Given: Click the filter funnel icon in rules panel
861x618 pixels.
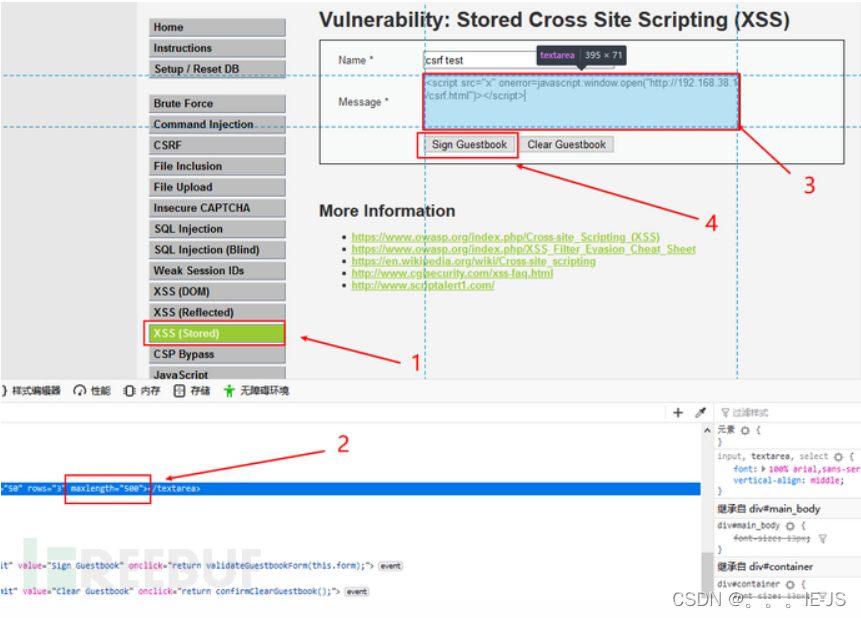Looking at the screenshot, I should (x=725, y=413).
